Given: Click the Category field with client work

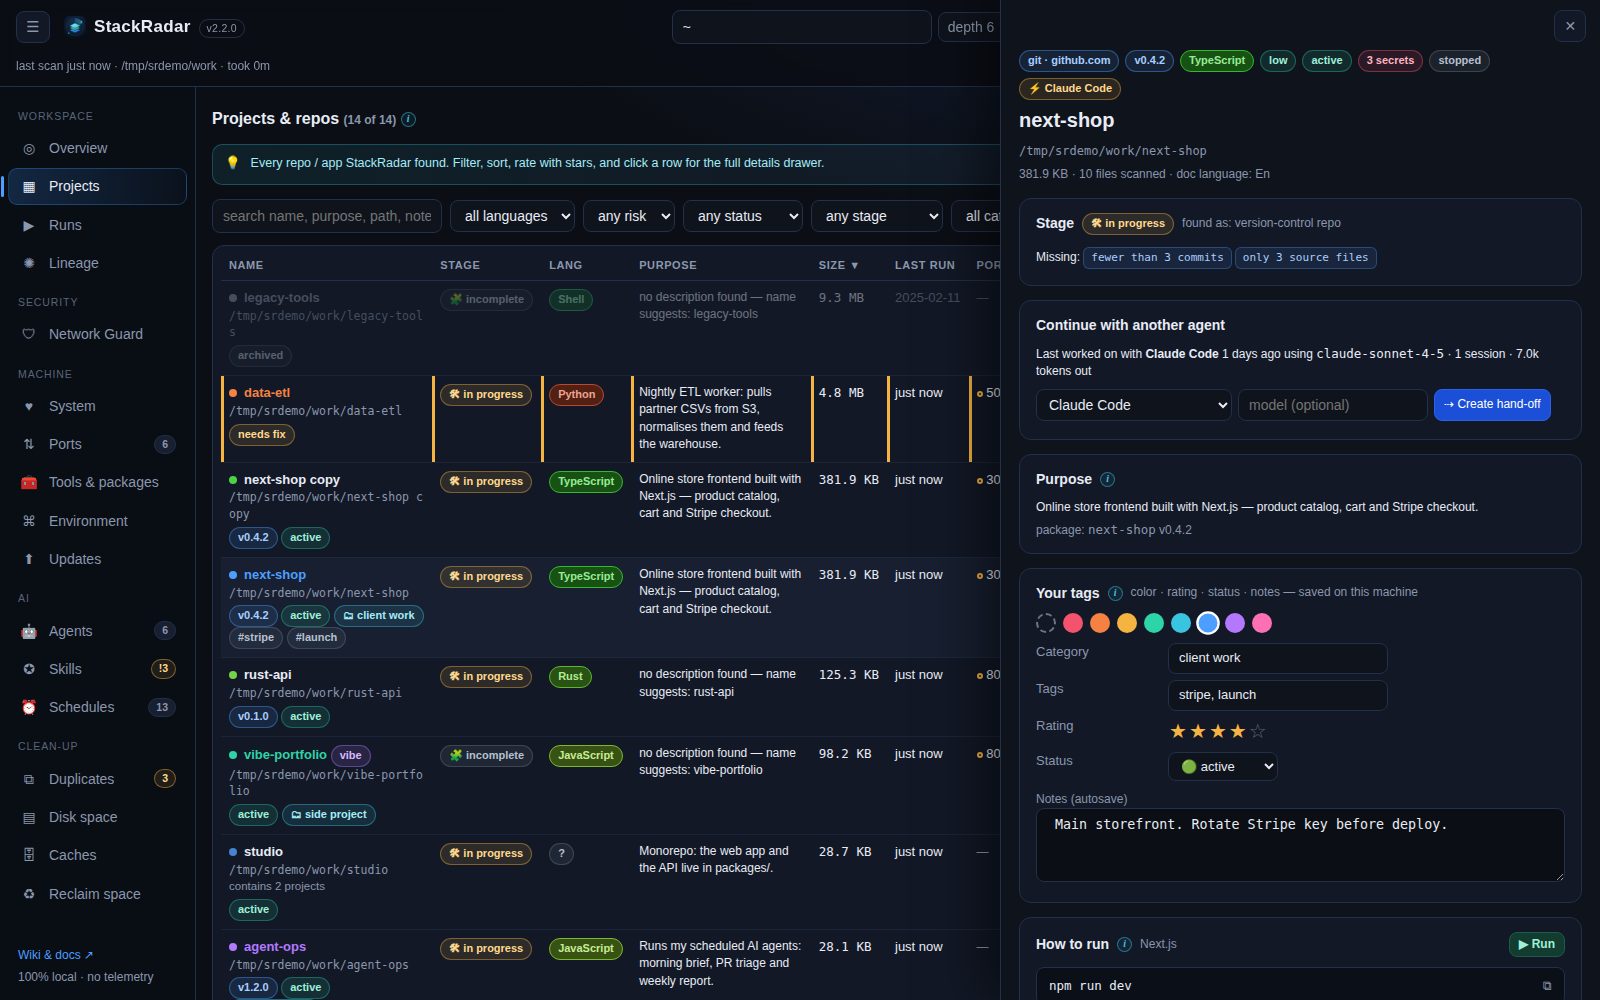Looking at the screenshot, I should (1278, 658).
